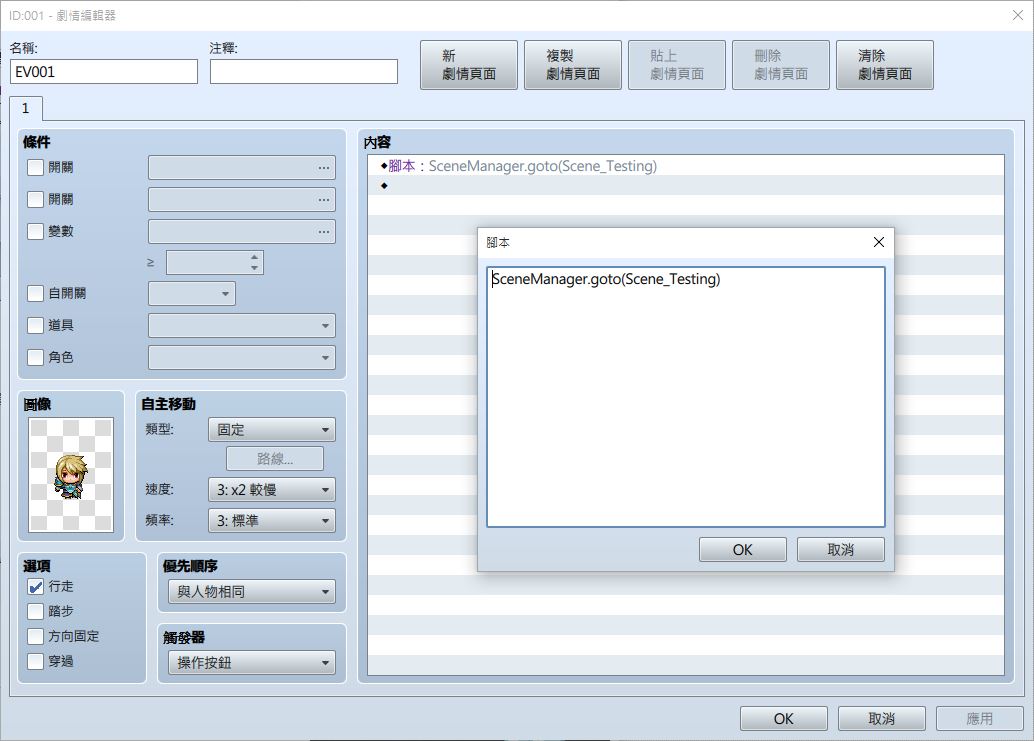Open the 角色 actor dropdown
Viewport: 1034px width, 741px height.
242,357
